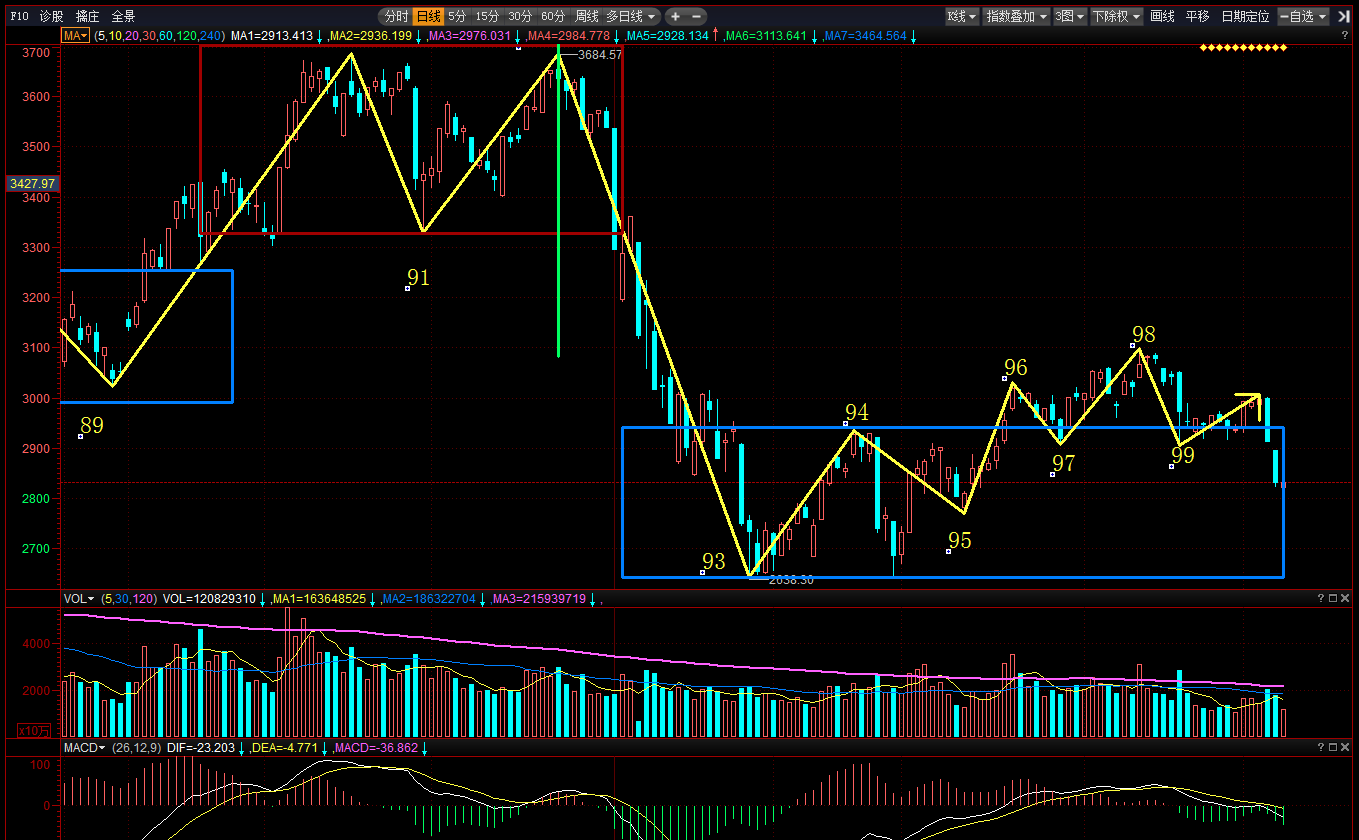Click the volume MA2=186322704 label
The image size is (1359, 840).
430,599
